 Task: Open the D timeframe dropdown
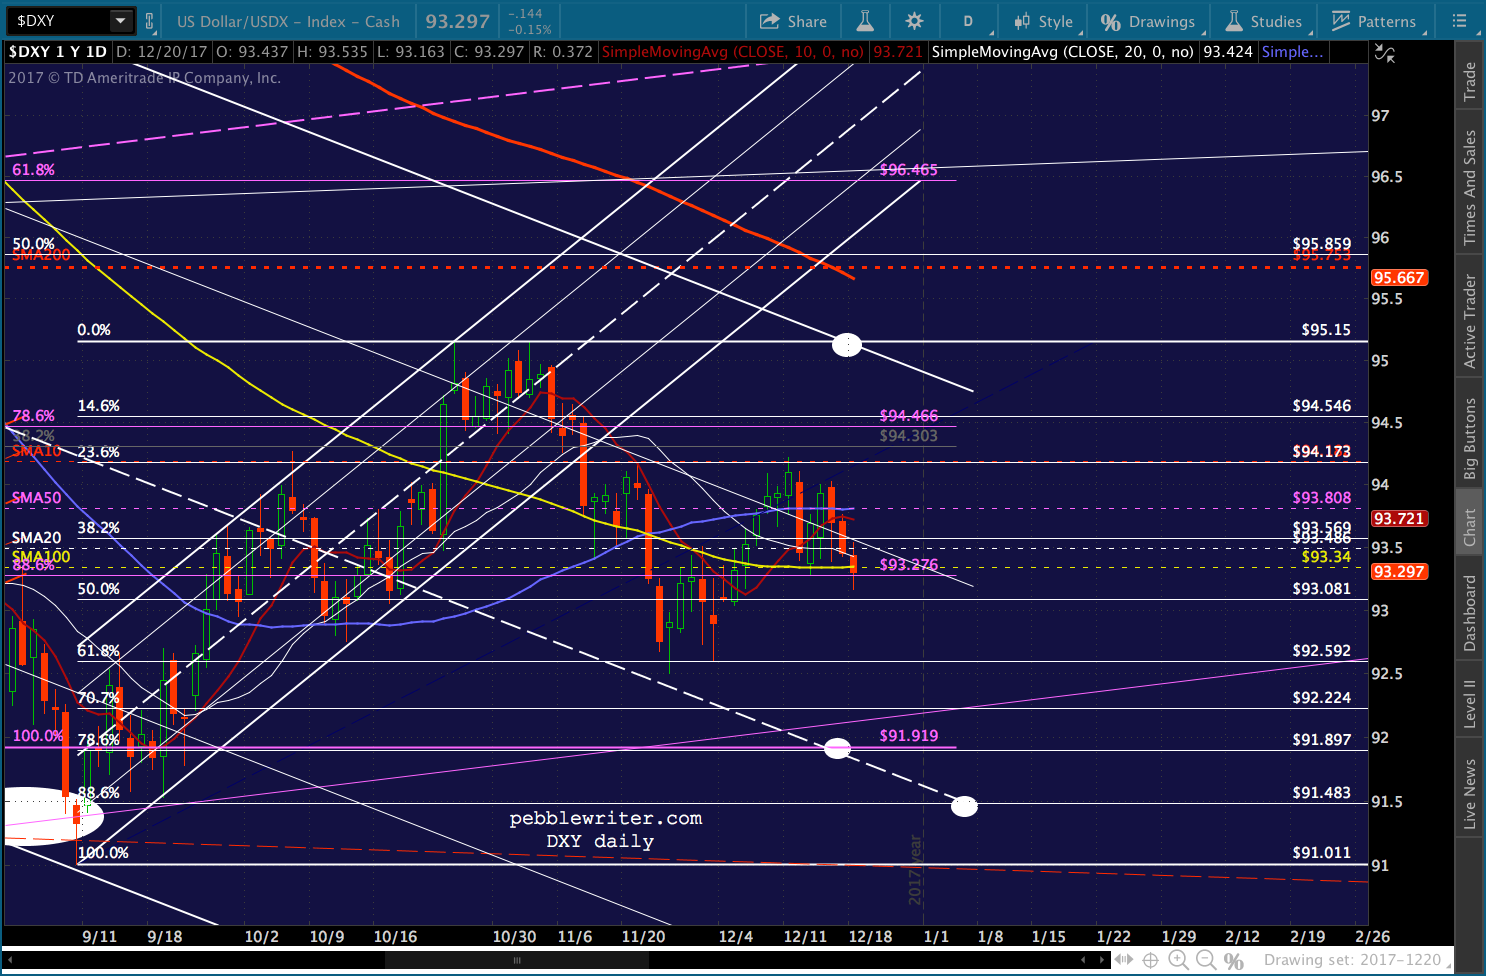[x=969, y=21]
